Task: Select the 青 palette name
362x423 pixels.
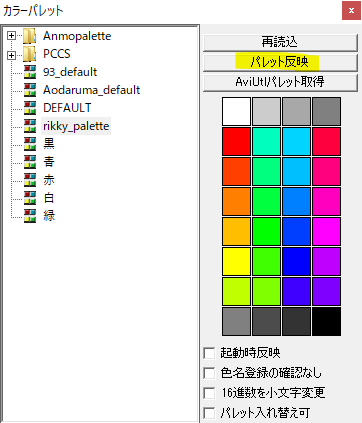Action: tap(49, 162)
